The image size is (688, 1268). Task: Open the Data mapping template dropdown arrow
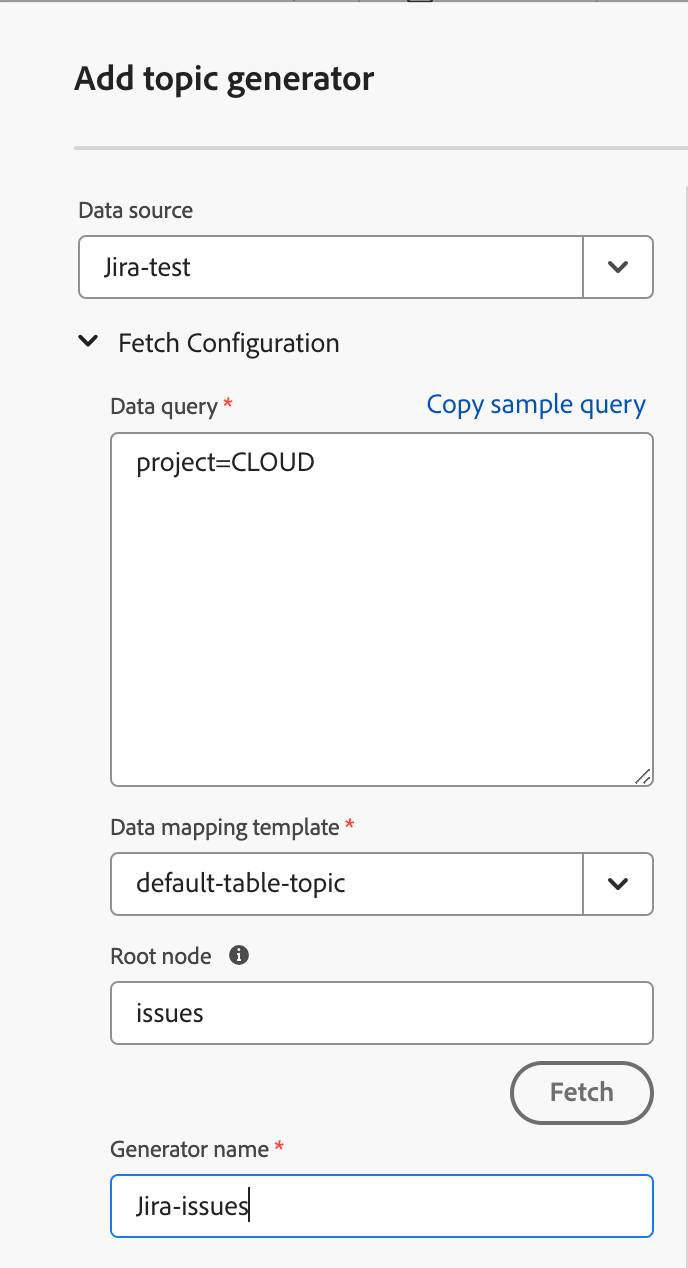(618, 883)
